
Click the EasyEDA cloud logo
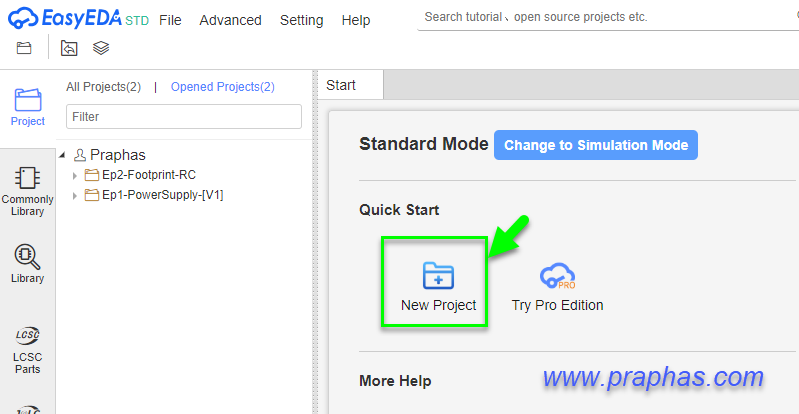point(23,18)
